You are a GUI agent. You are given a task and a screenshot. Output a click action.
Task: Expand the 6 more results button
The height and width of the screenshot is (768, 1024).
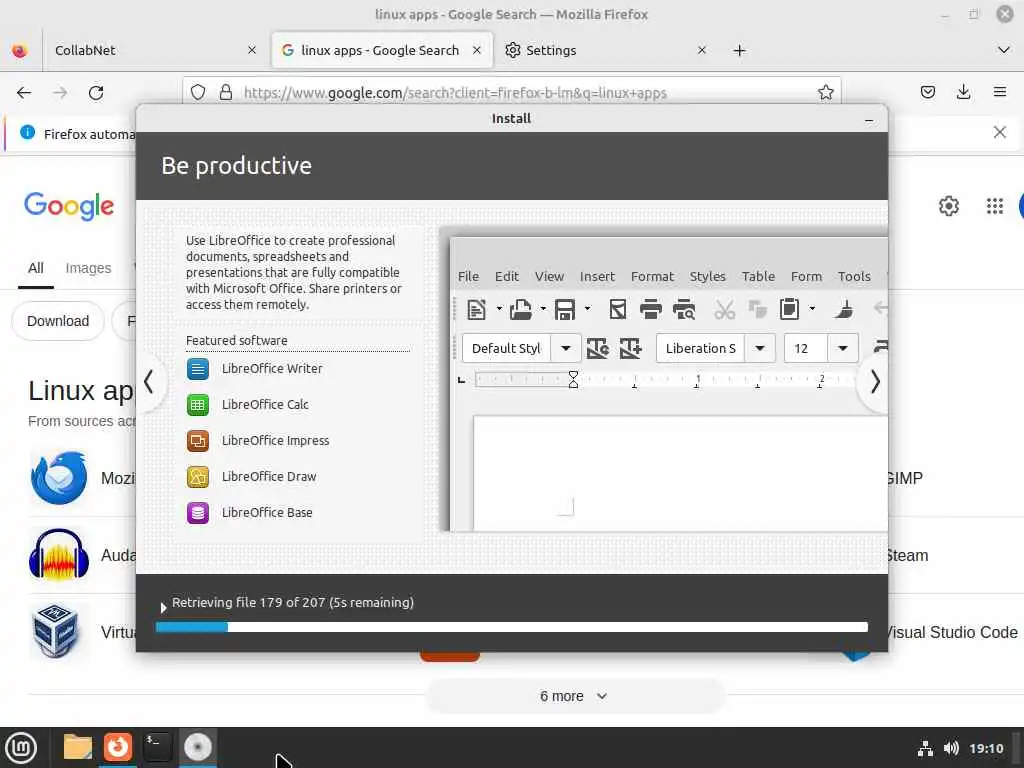tap(575, 696)
